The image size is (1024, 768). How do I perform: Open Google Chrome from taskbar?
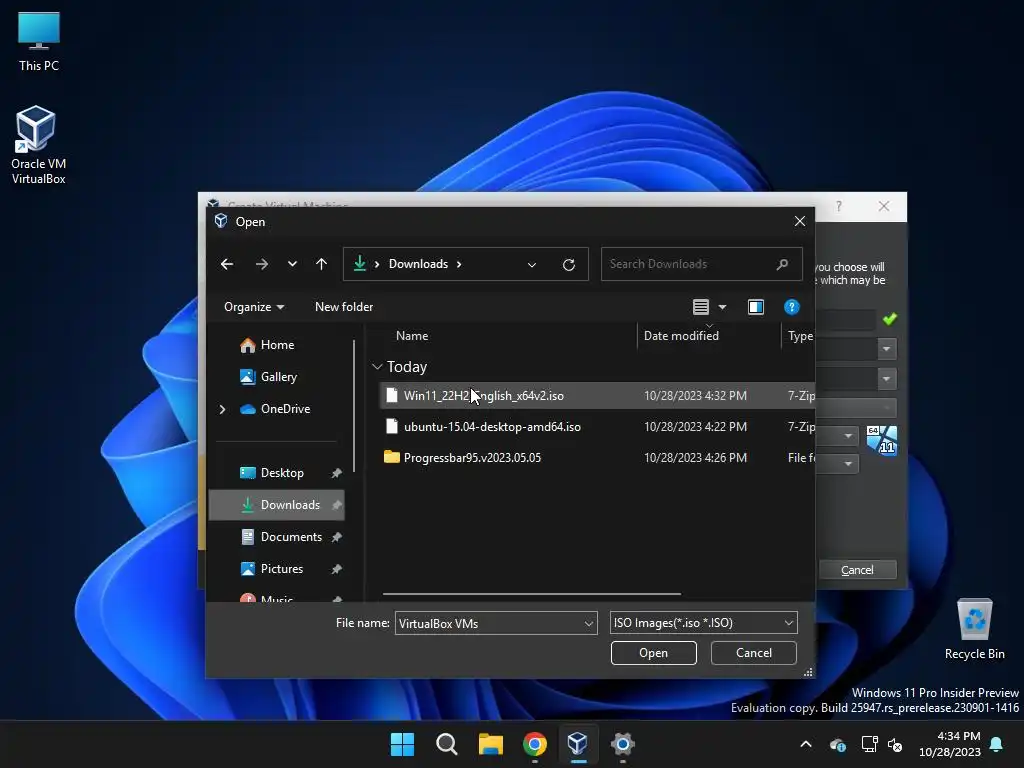click(535, 744)
